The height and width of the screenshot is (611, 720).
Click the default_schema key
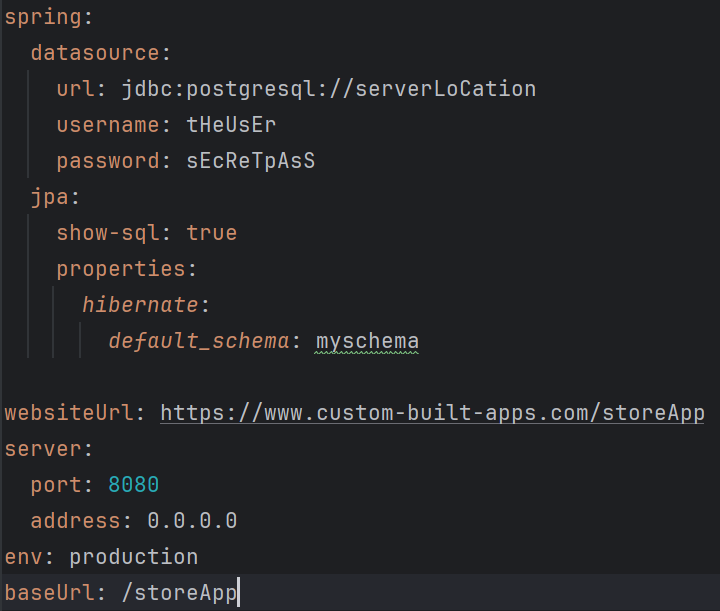tap(198, 341)
